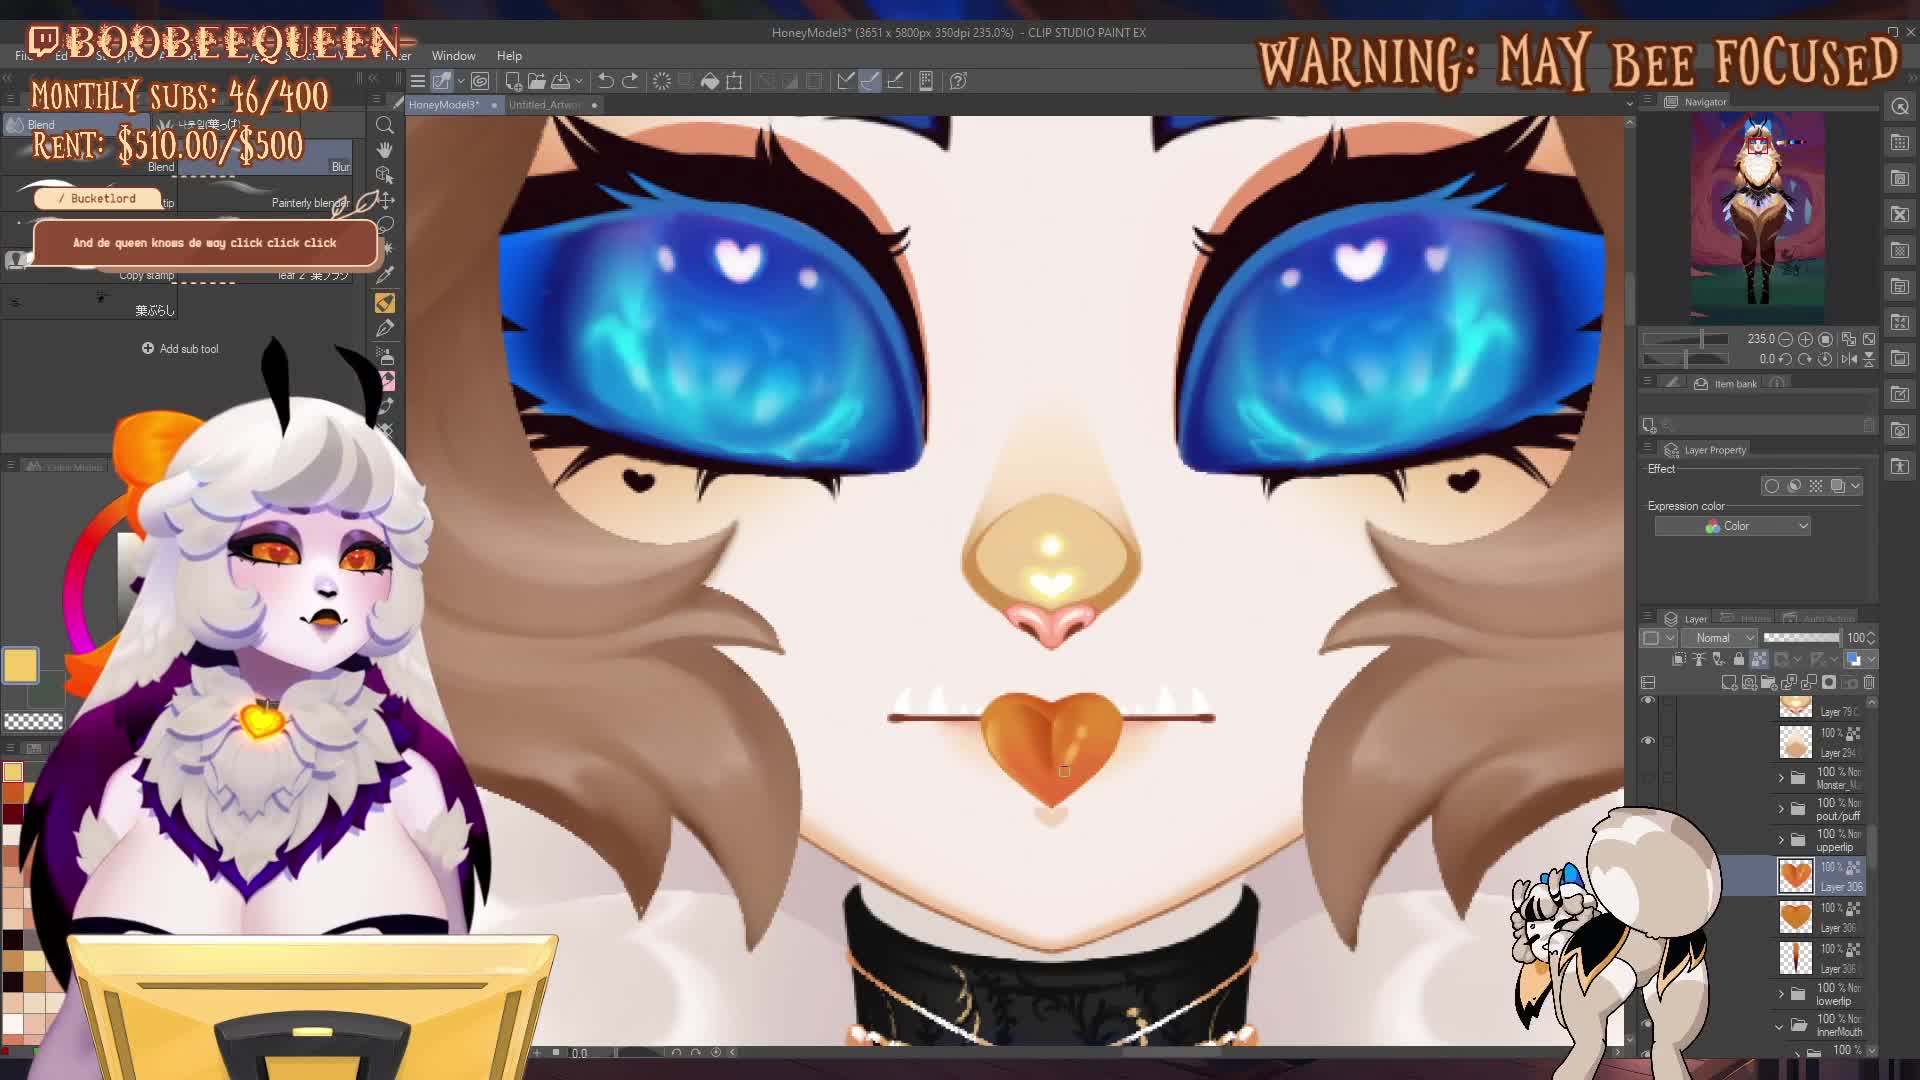
Task: Select the Eyedropper tool
Action: pos(385,275)
